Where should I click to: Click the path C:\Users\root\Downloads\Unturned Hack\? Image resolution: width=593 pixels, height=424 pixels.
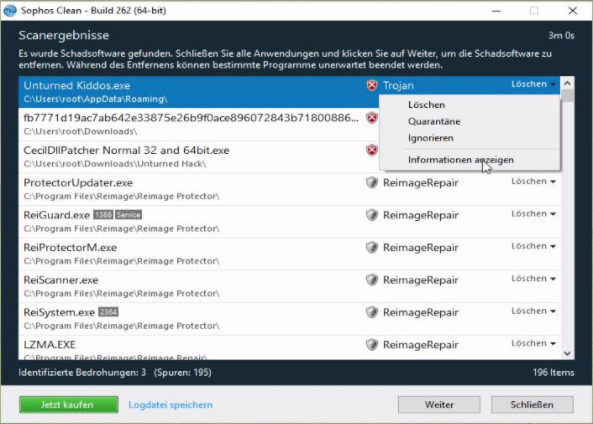(x=115, y=164)
